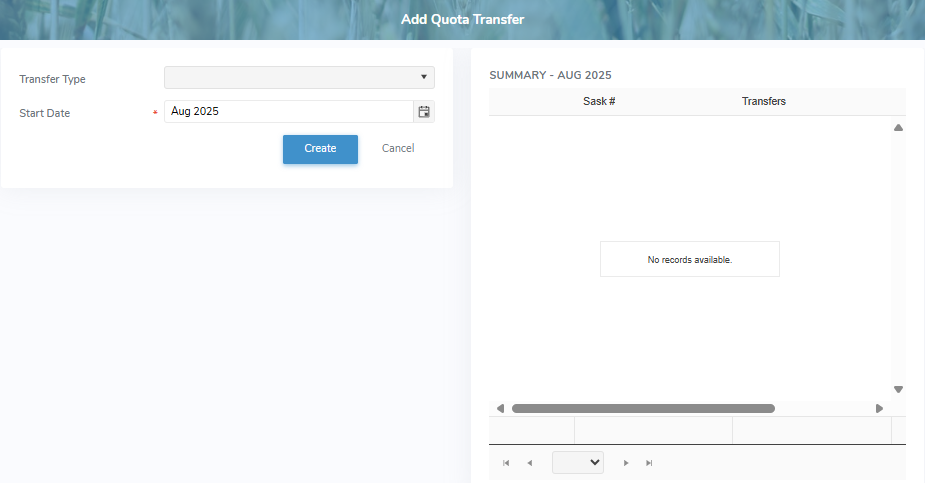Click into the Start Date field
Screen dimensions: 925x483
point(288,112)
